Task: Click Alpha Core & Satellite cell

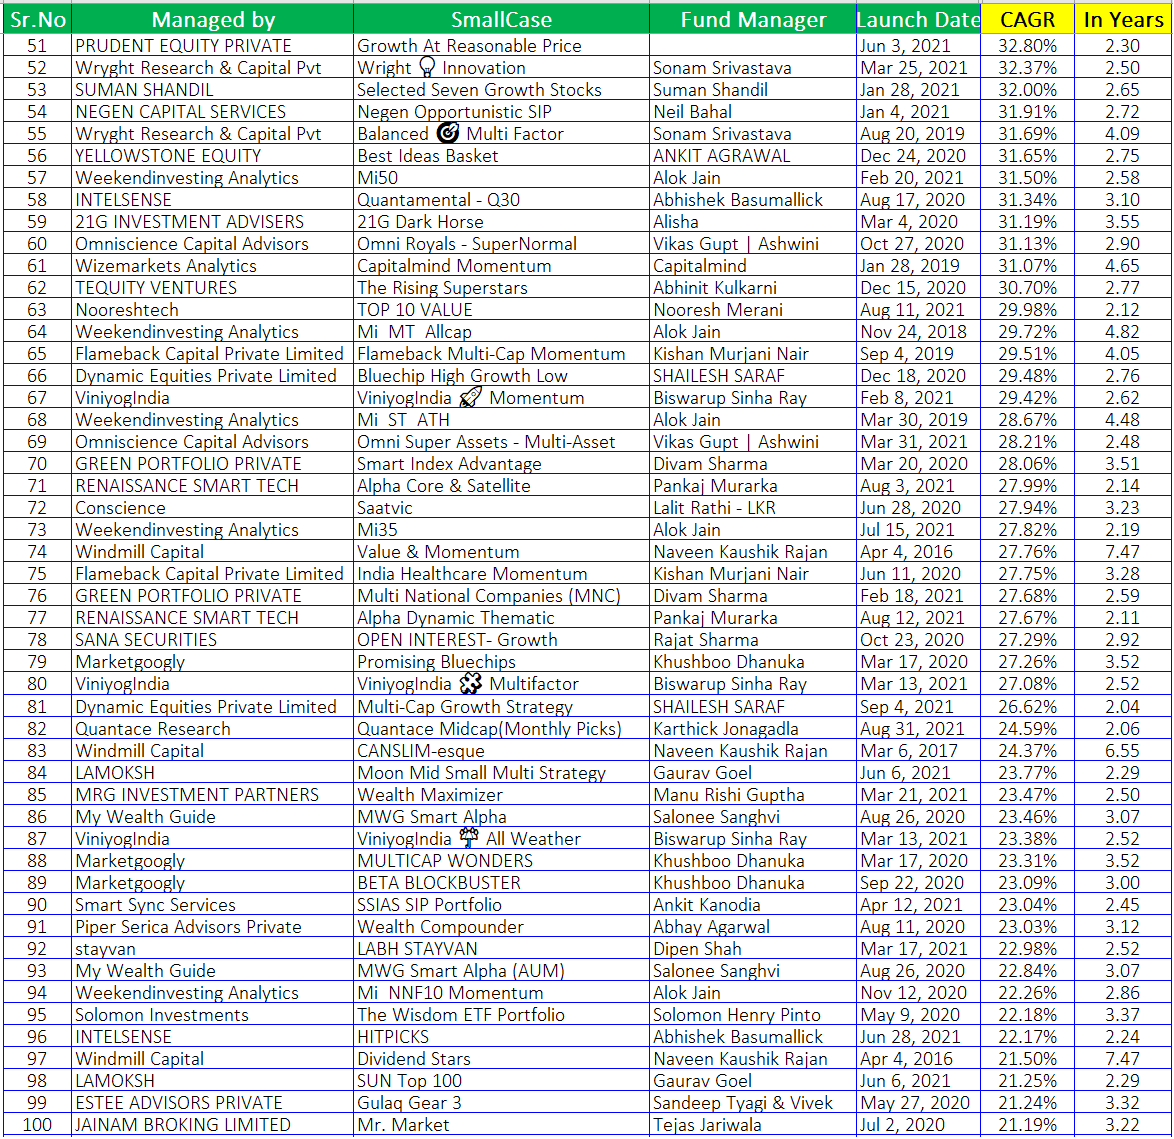Action: coord(501,486)
